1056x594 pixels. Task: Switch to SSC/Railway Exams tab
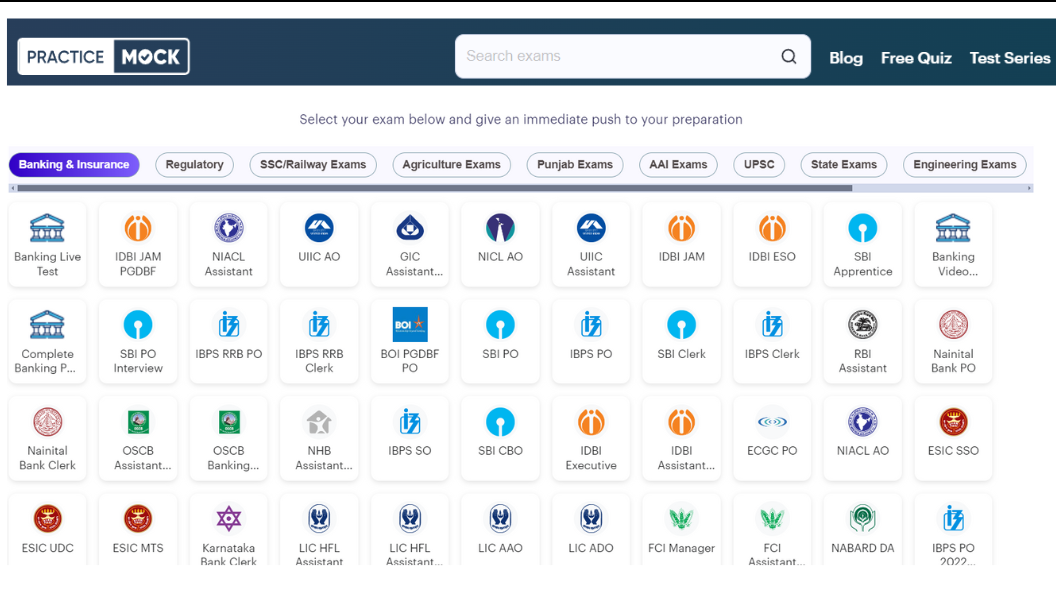[x=313, y=164]
